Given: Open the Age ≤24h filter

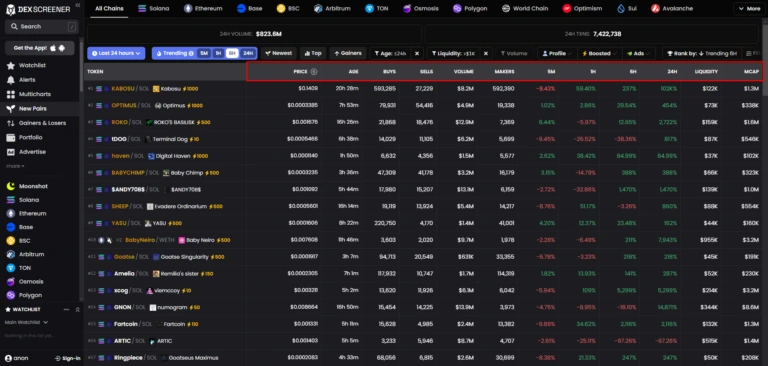Looking at the screenshot, I should 391,53.
